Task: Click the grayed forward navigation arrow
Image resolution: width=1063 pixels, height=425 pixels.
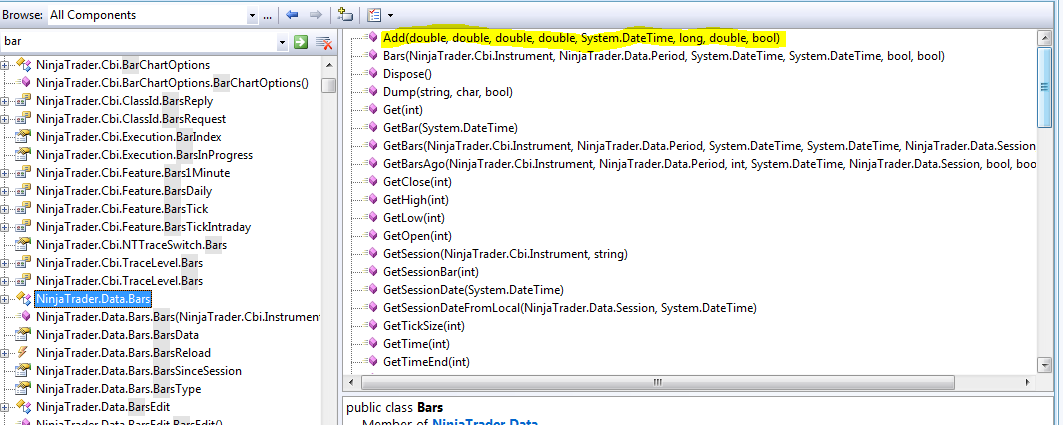Action: click(x=315, y=14)
